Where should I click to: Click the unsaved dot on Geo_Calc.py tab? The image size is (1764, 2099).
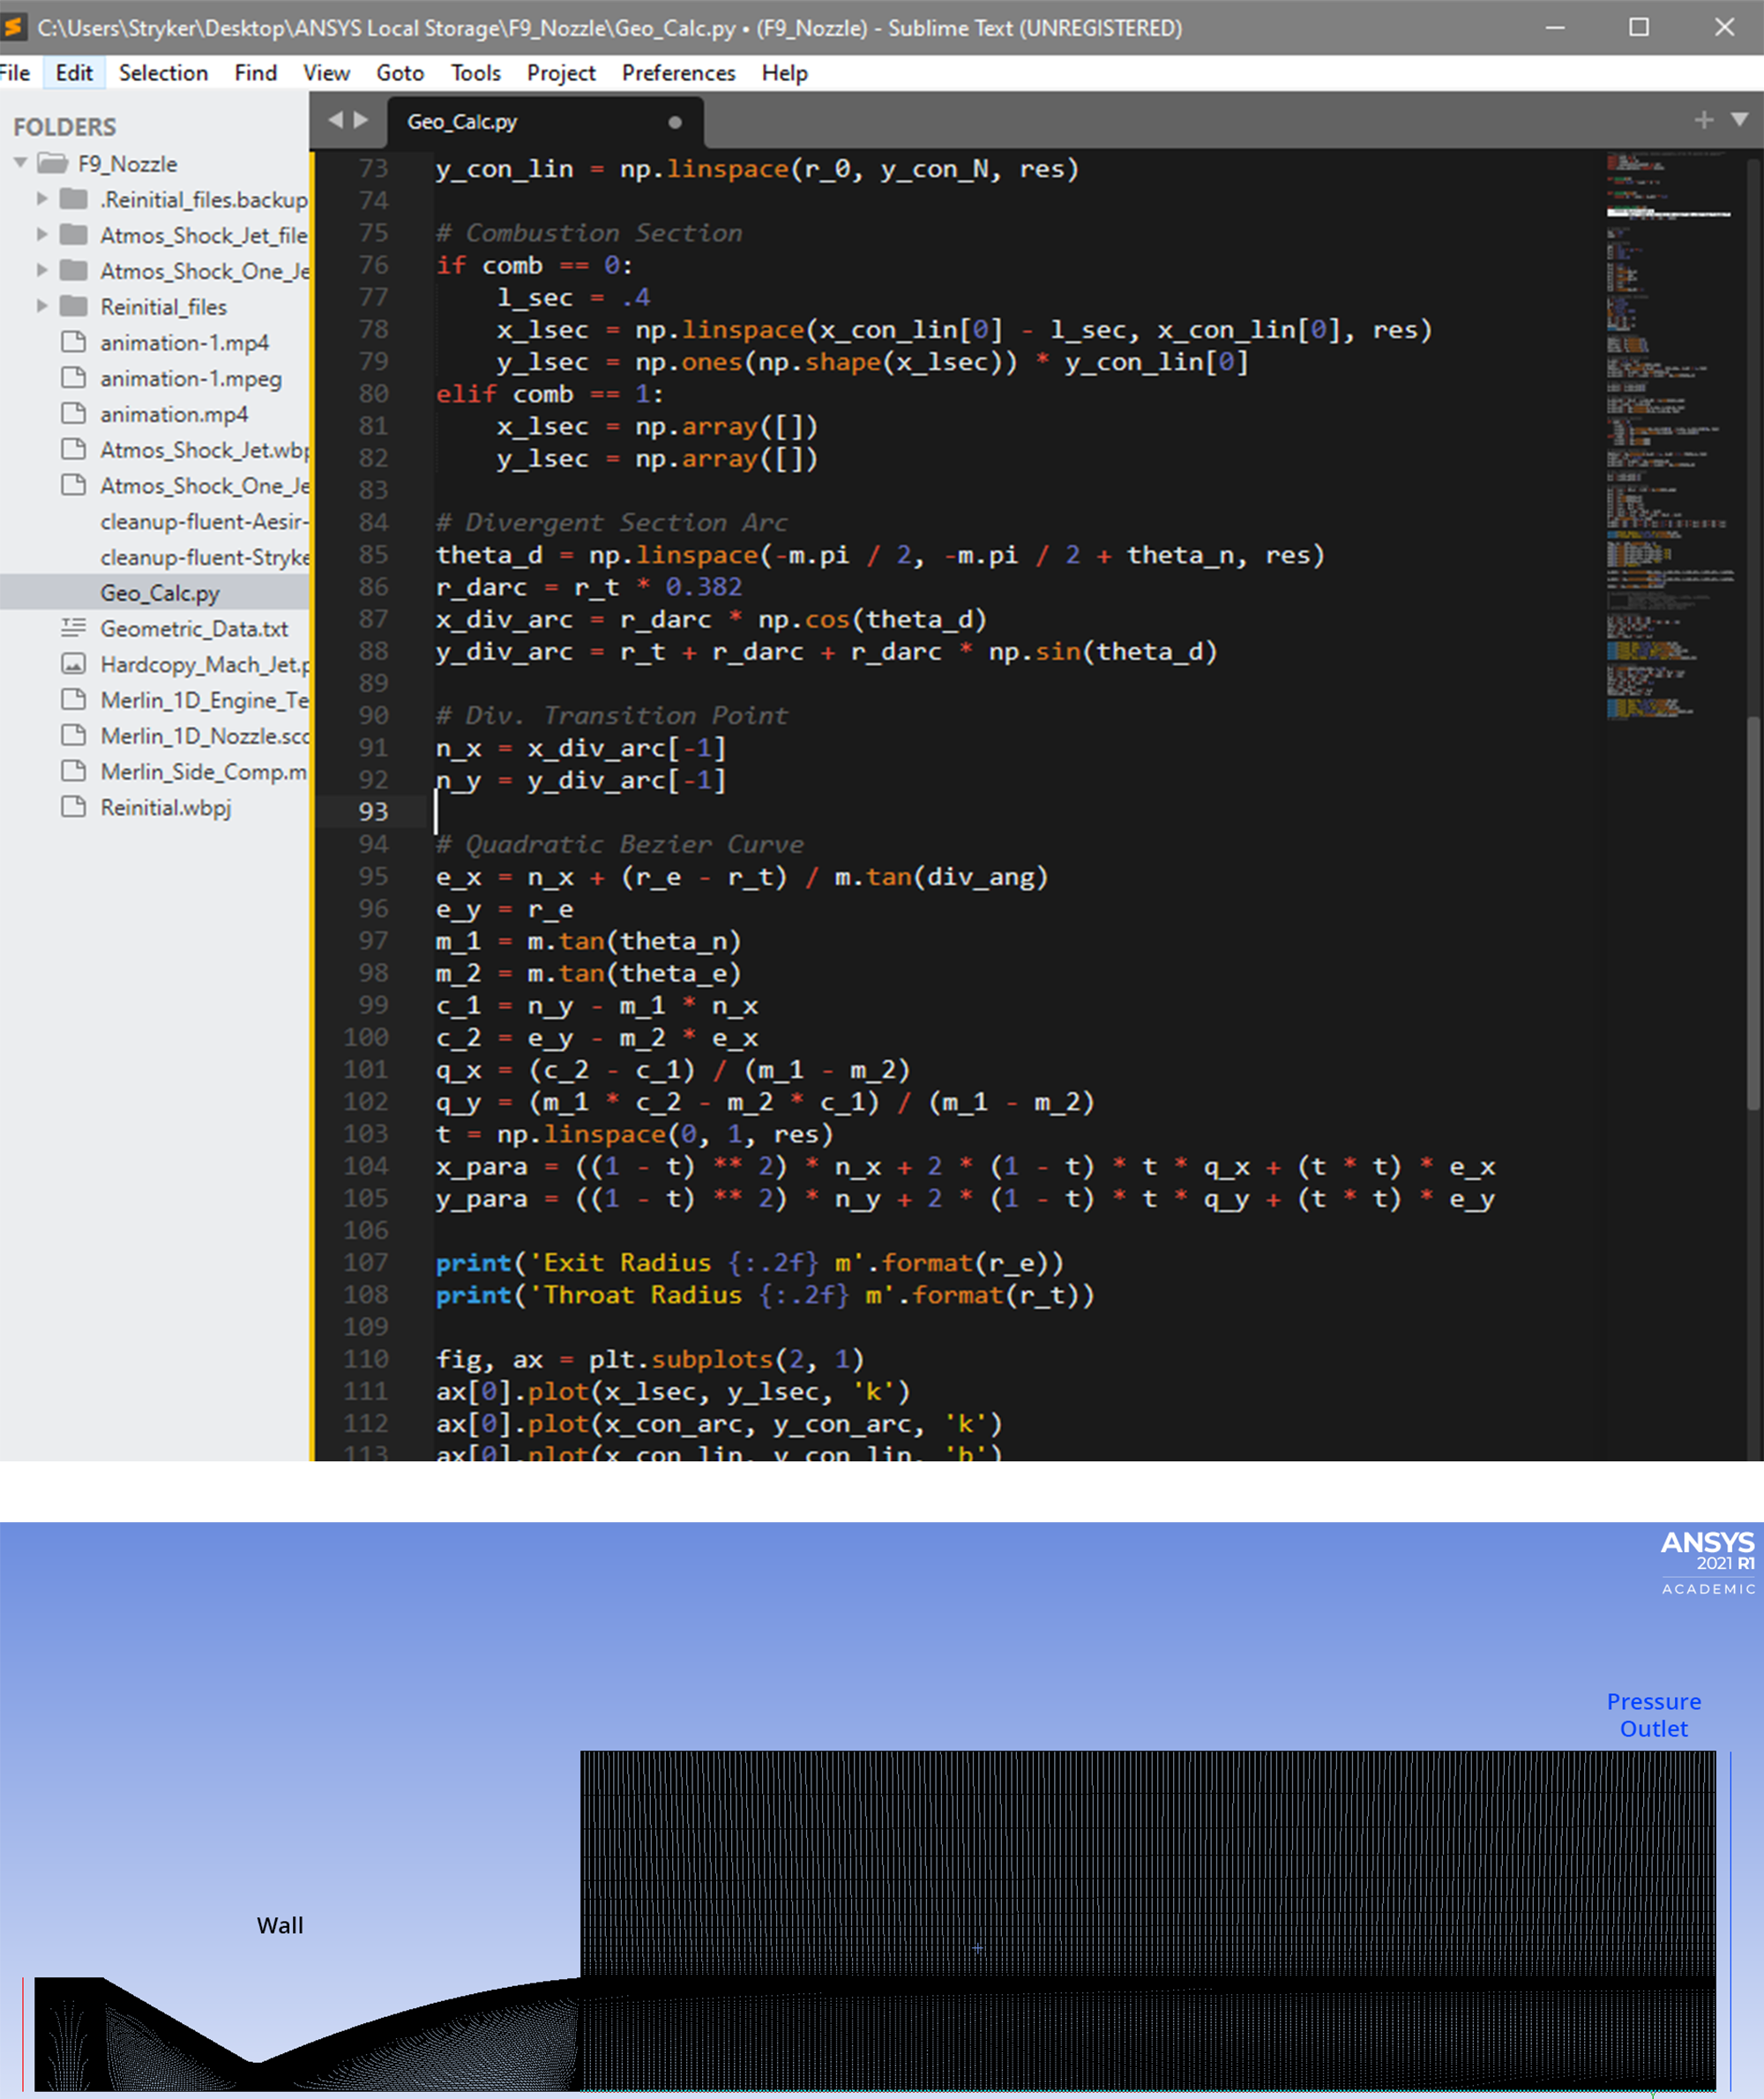[675, 122]
